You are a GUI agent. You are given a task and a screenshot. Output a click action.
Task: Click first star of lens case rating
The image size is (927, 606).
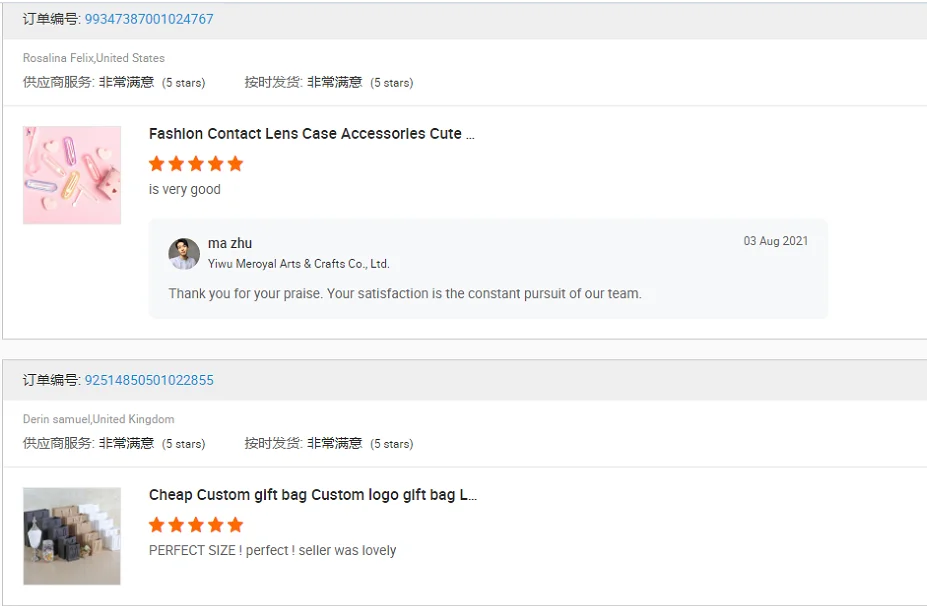point(157,164)
